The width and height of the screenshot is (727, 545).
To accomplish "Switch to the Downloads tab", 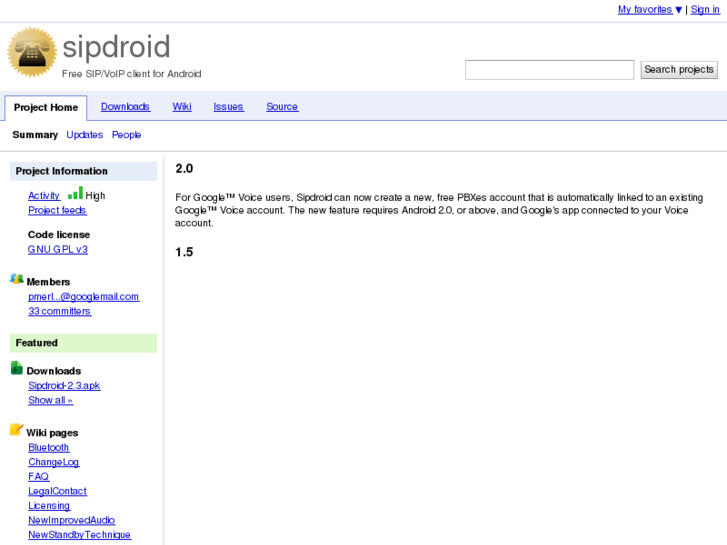I will pyautogui.click(x=125, y=107).
